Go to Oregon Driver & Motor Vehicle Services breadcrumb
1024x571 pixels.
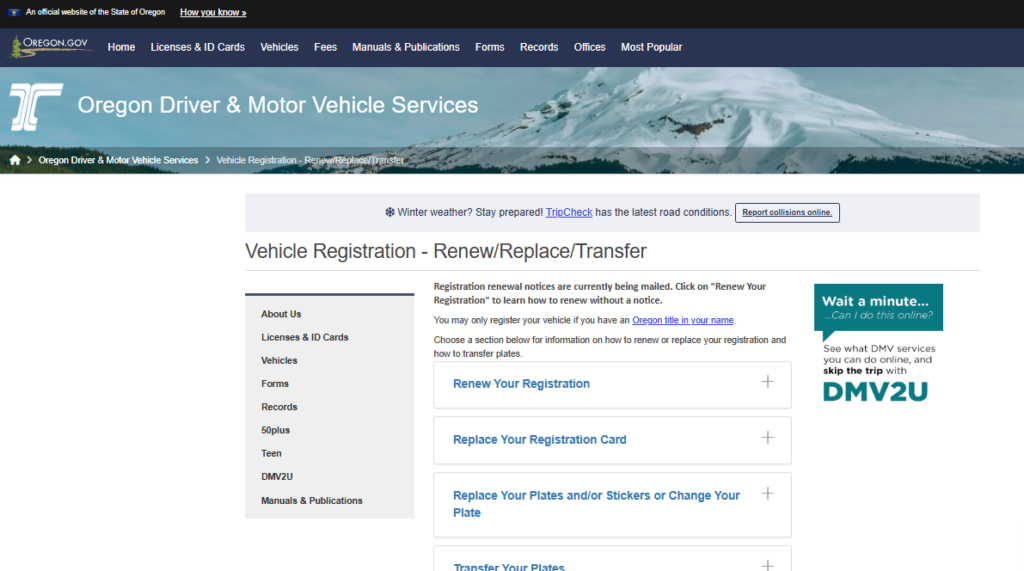click(118, 160)
